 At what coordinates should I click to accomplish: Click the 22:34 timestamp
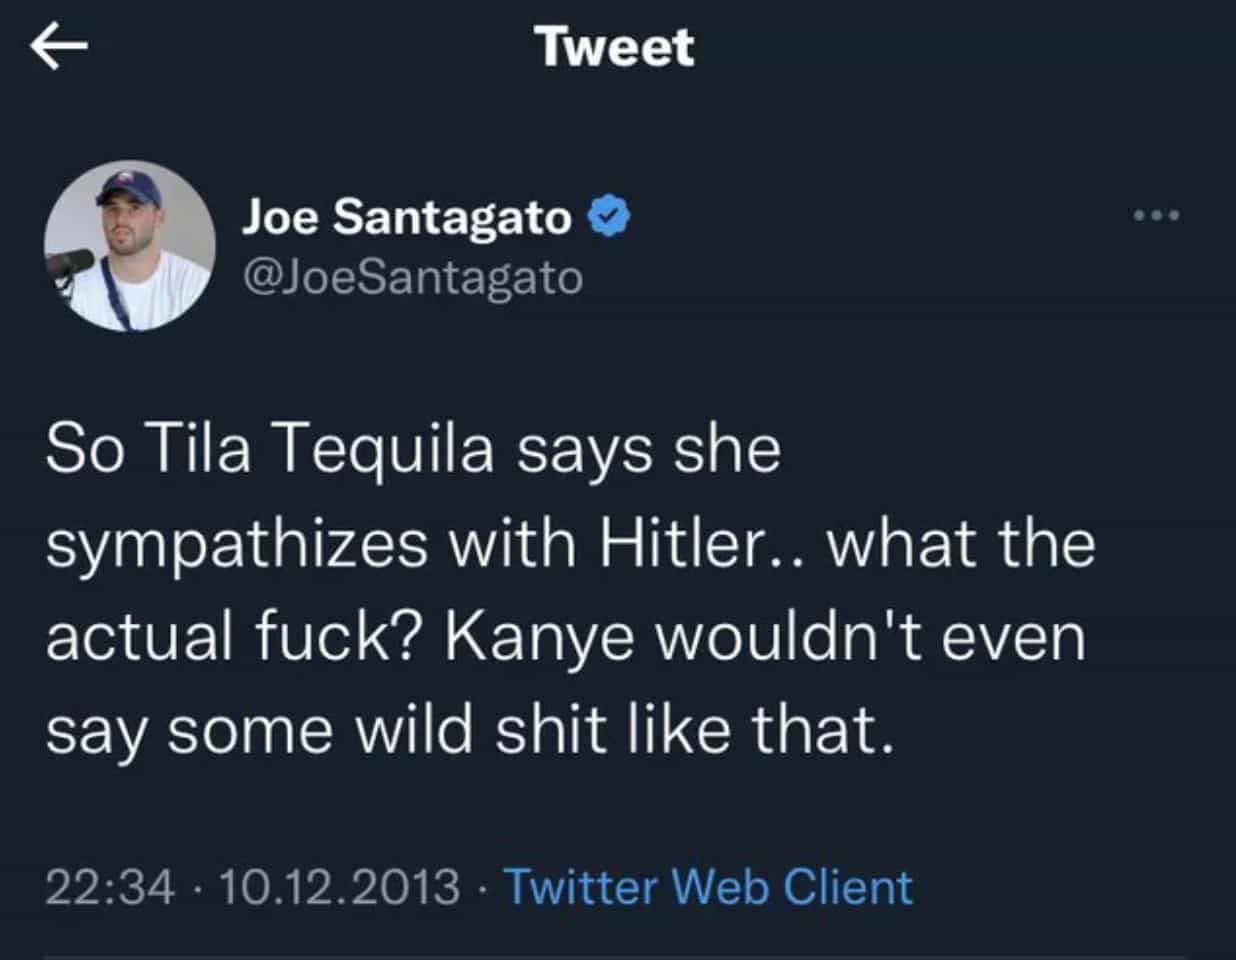tap(110, 887)
